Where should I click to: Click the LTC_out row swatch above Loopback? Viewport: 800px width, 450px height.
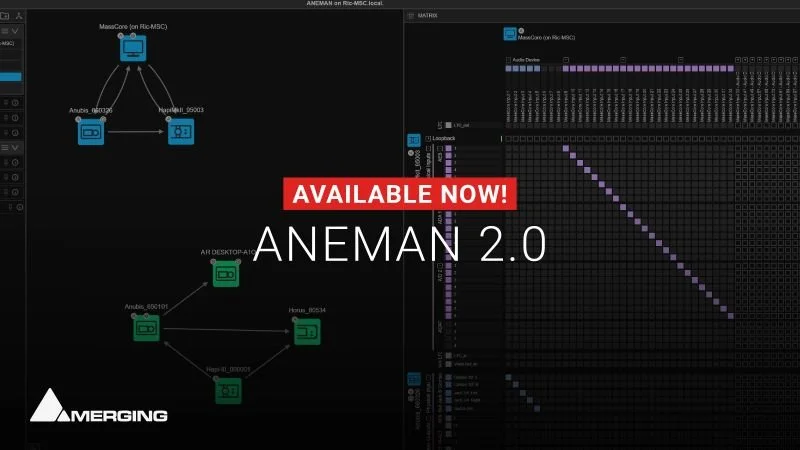(x=448, y=125)
